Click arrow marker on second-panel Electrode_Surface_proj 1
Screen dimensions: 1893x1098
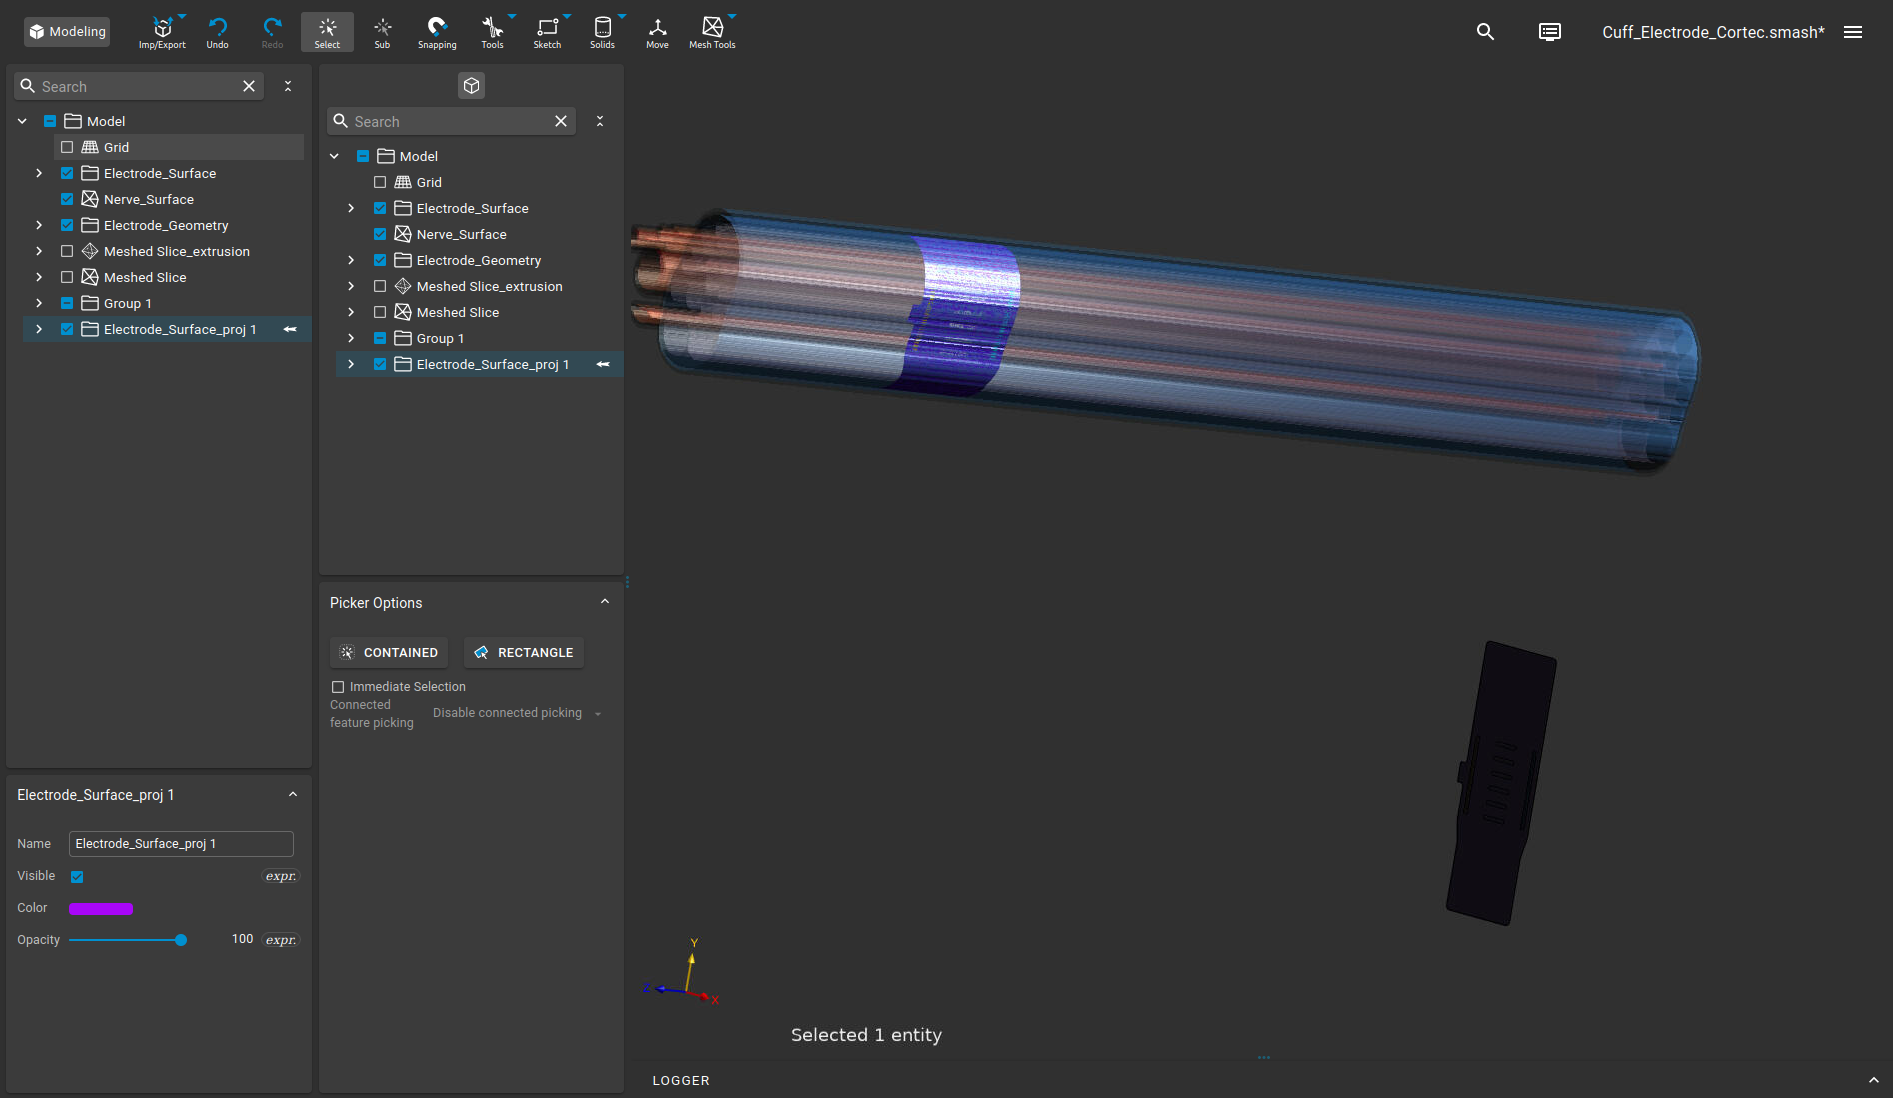pos(603,364)
